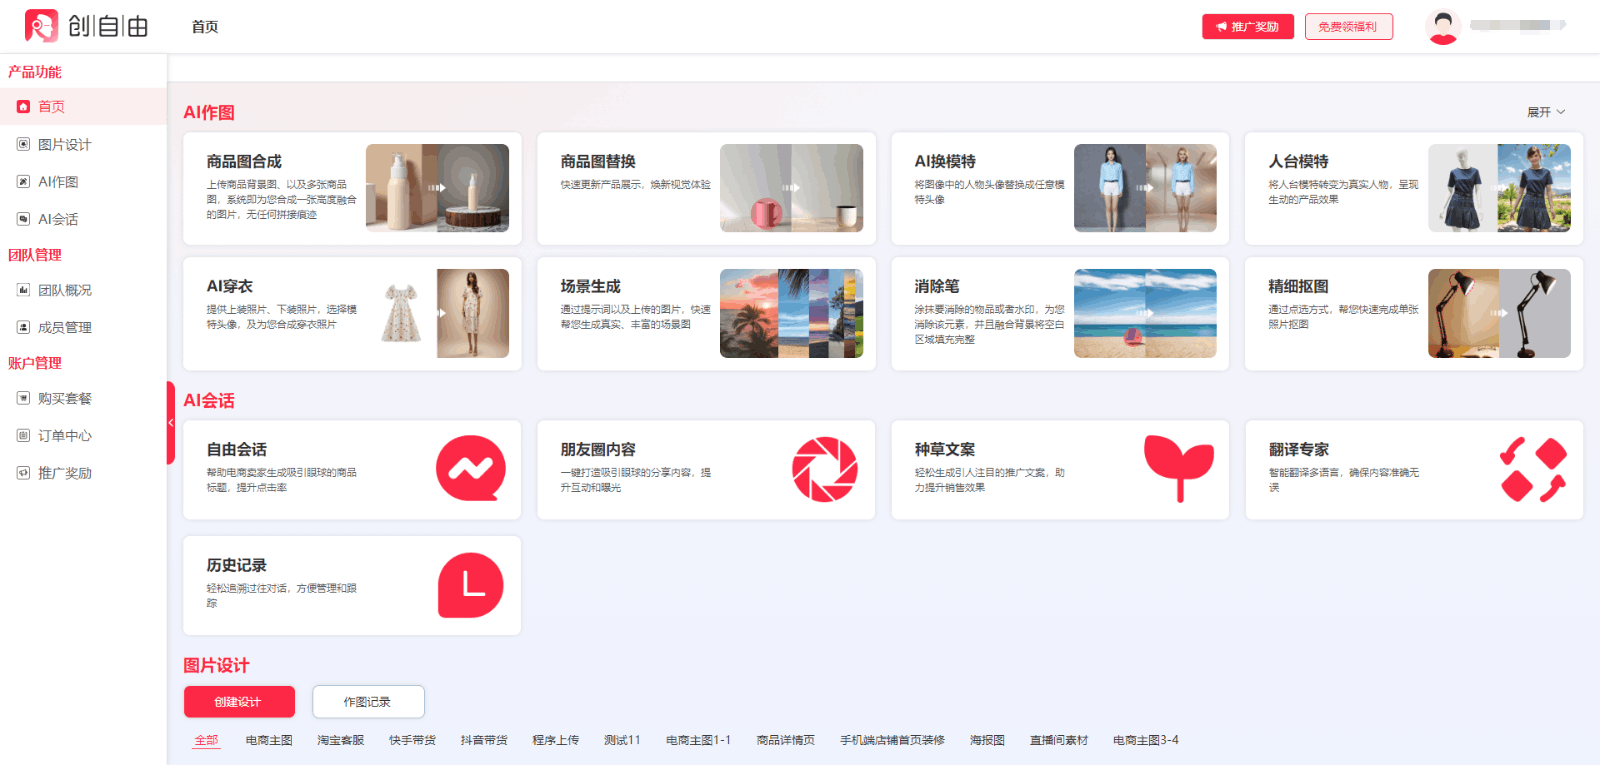The height and width of the screenshot is (765, 1600).
Task: Click the 商品图替换 card title
Action: point(598,161)
